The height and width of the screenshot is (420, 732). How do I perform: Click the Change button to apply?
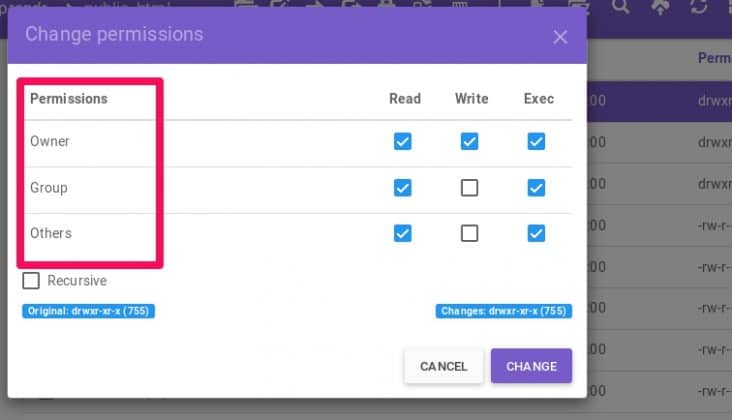pos(531,366)
